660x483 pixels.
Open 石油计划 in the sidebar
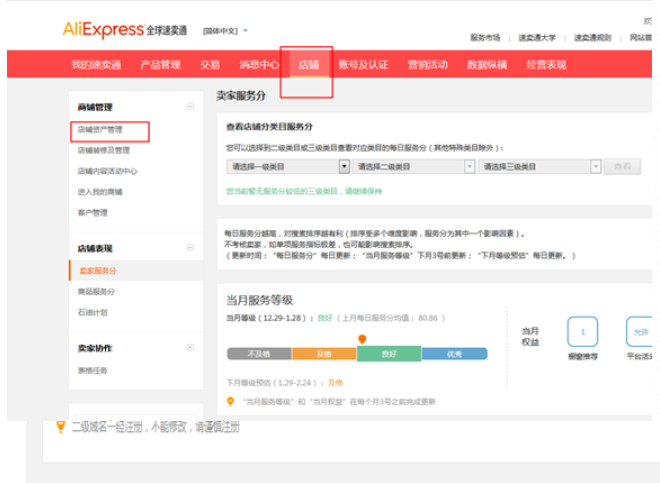93,312
